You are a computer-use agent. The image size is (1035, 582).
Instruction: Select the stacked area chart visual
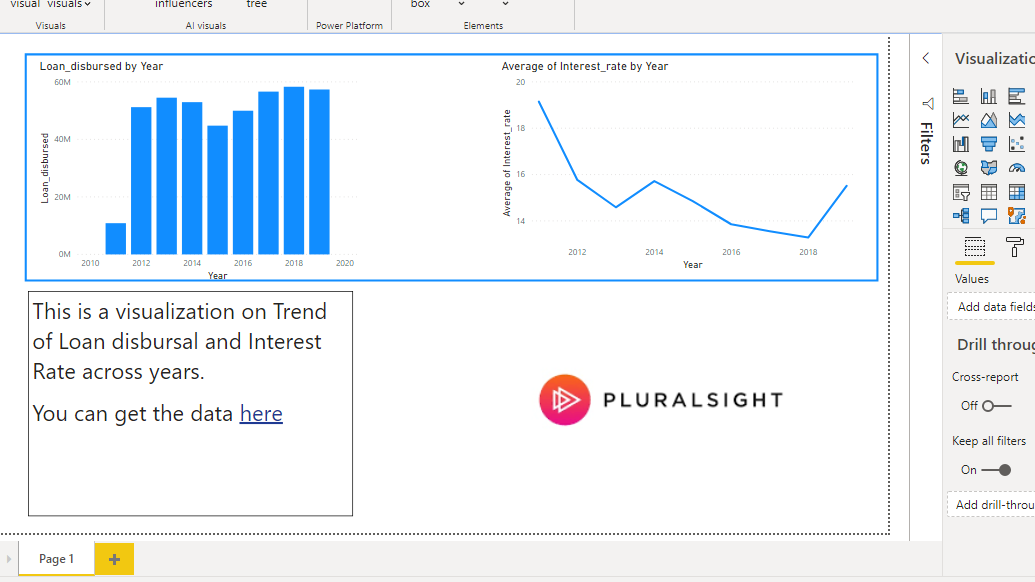[x=1017, y=120]
